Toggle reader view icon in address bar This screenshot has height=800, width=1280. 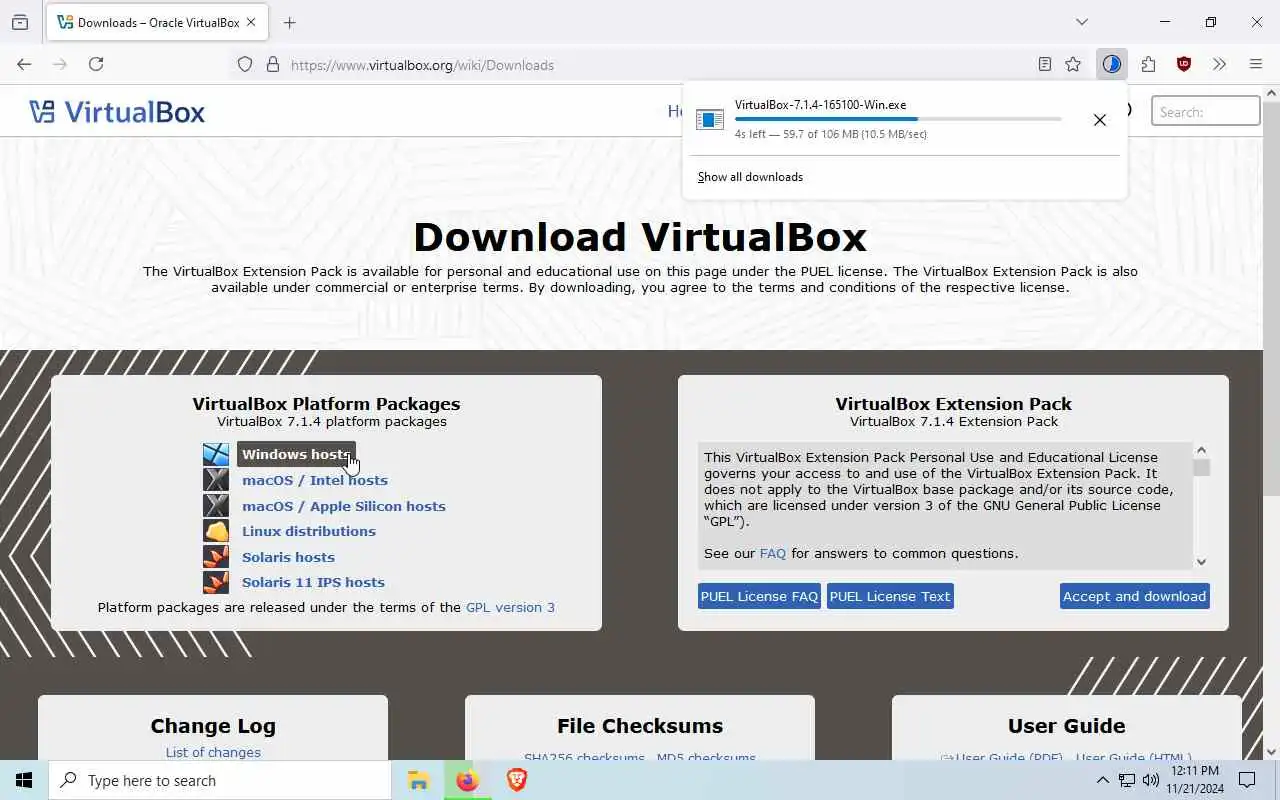[x=1045, y=64]
